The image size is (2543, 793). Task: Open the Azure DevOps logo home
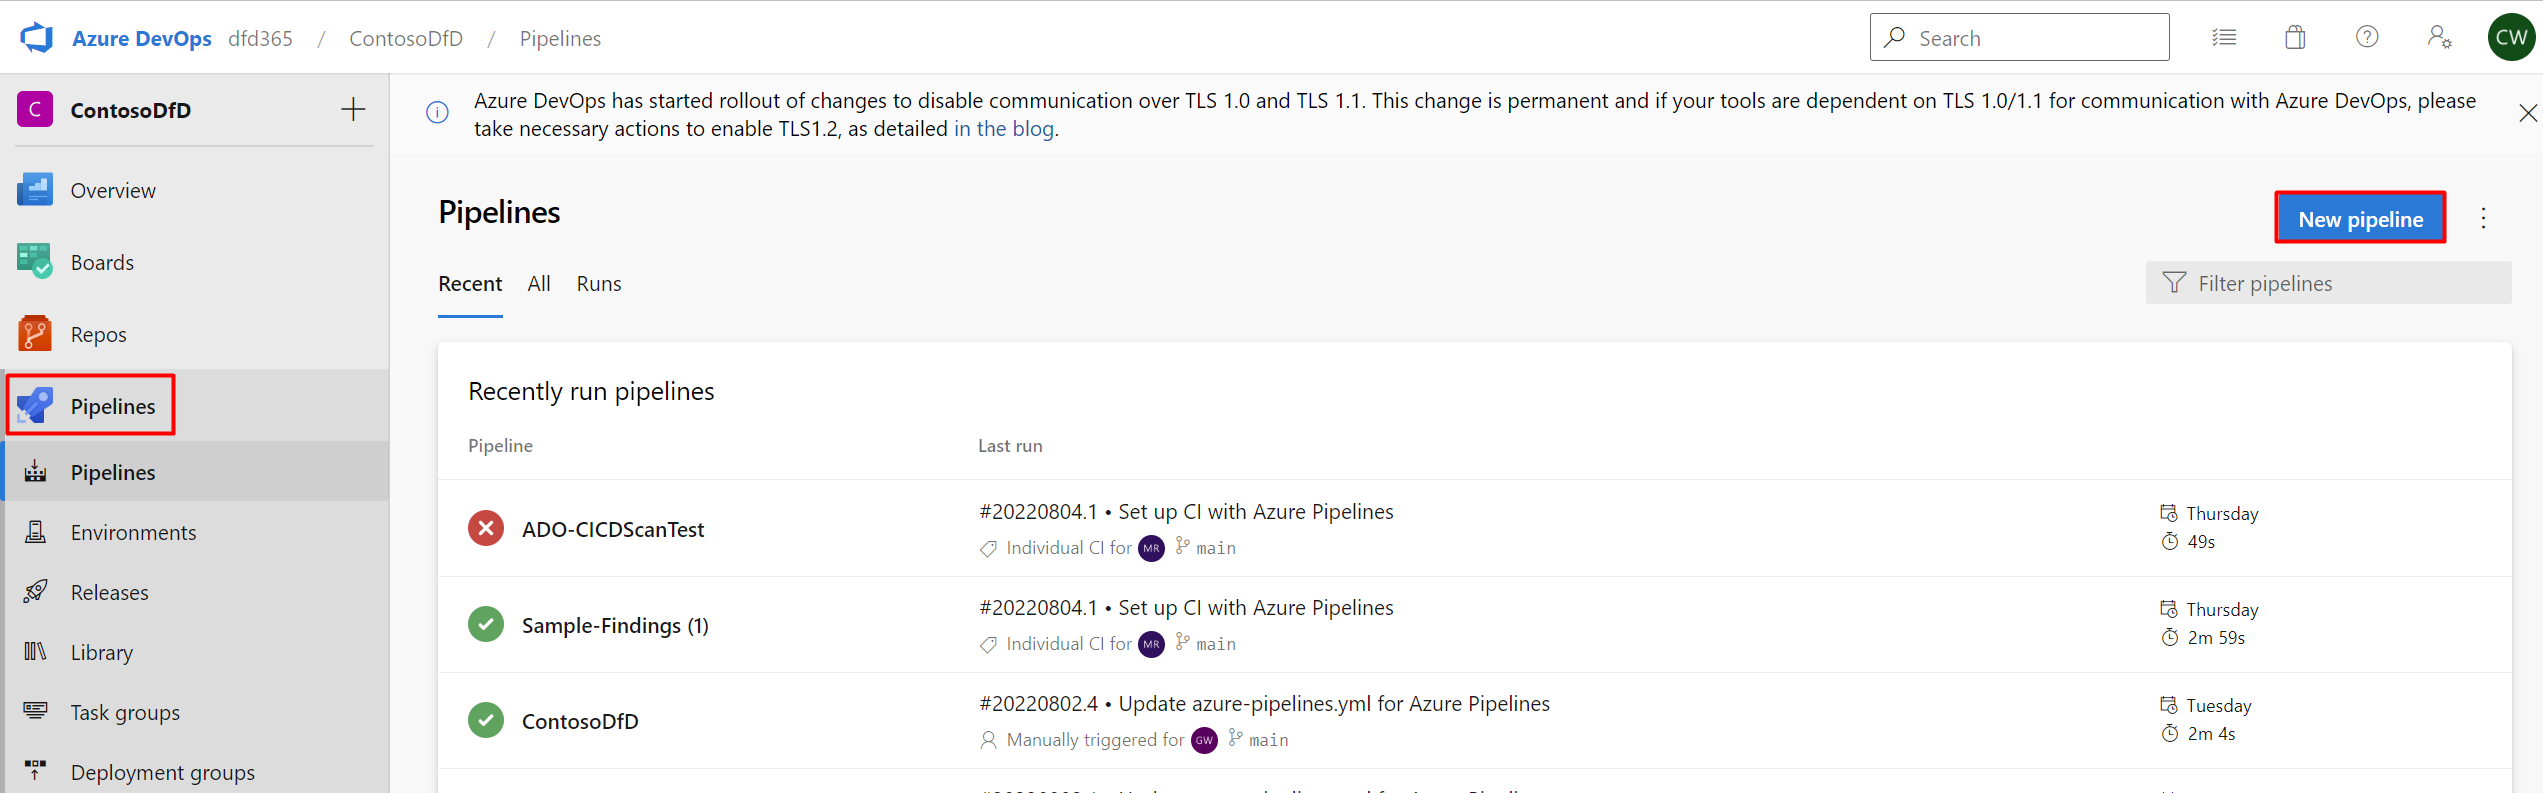click(x=36, y=38)
